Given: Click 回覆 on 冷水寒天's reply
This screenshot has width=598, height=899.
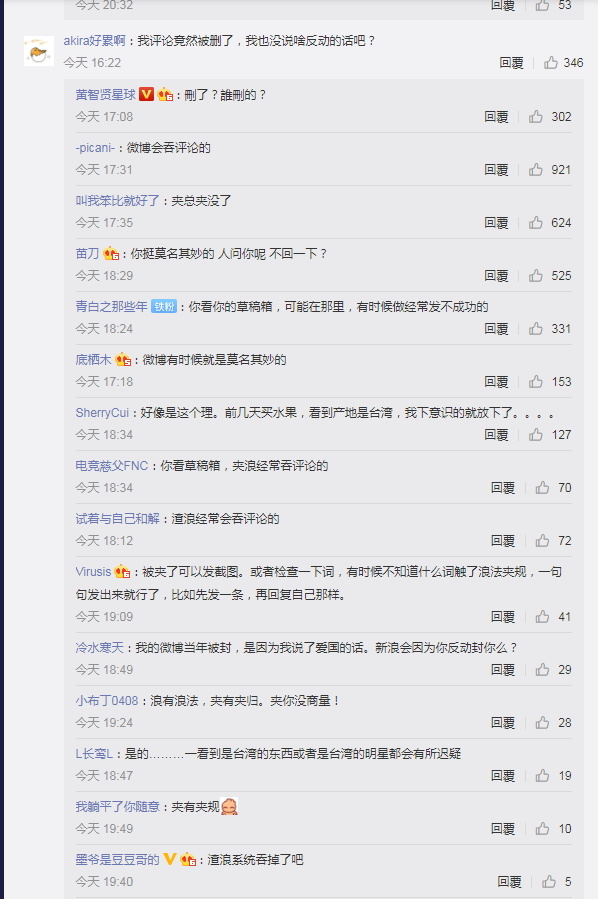Looking at the screenshot, I should coord(503,670).
